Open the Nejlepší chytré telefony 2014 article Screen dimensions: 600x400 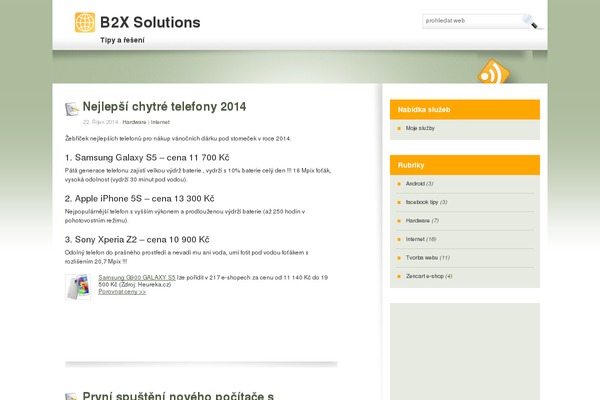click(164, 106)
